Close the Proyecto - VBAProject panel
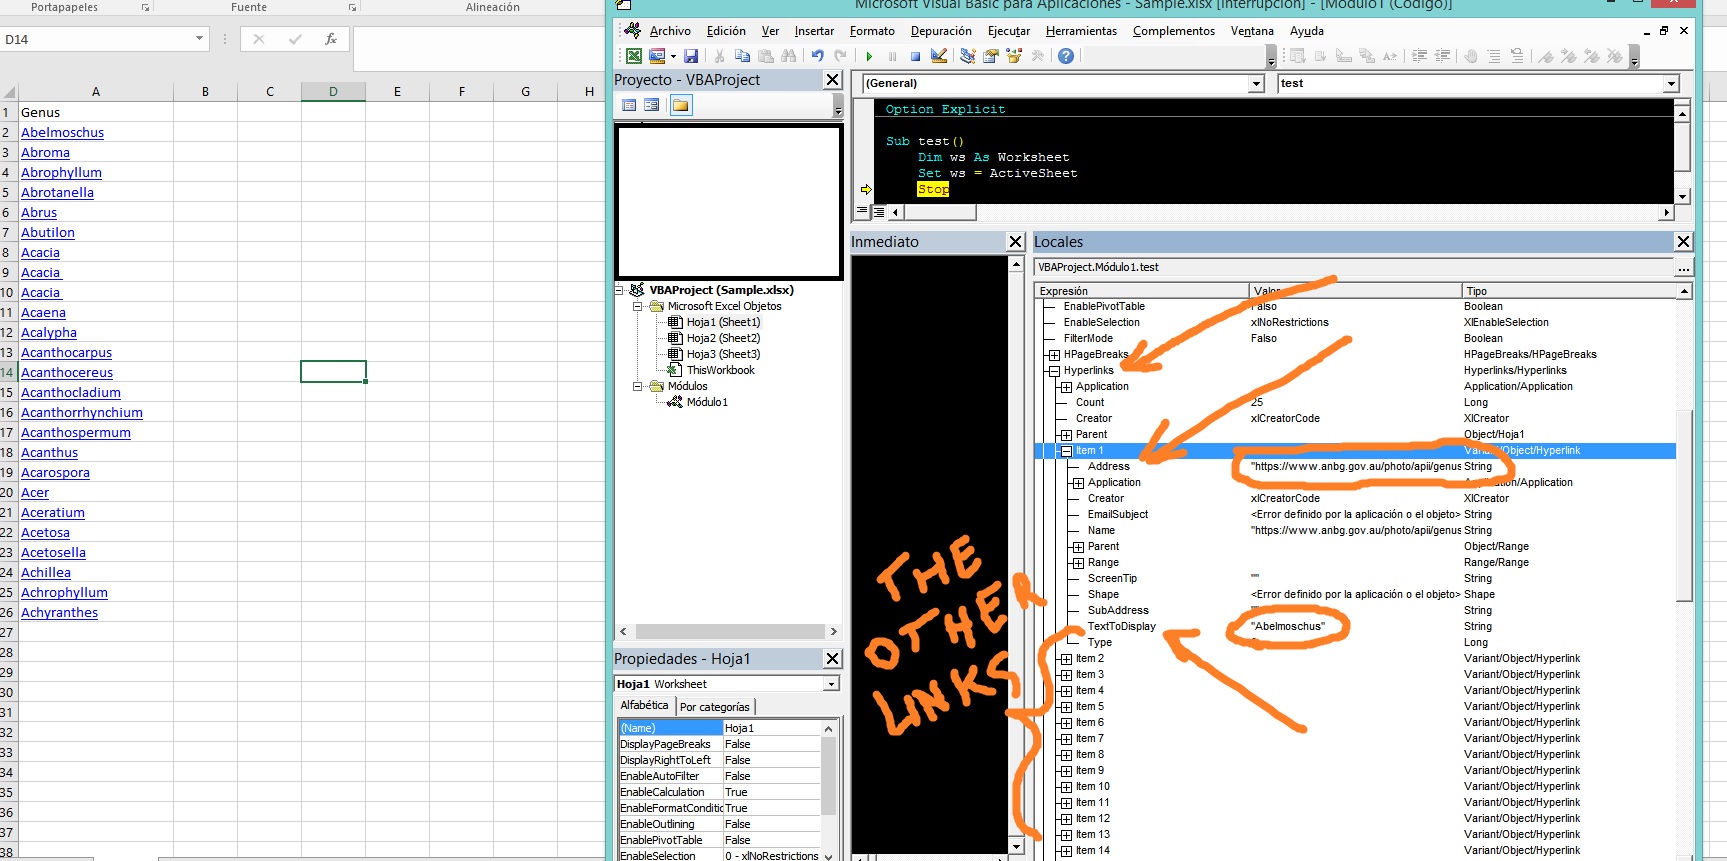Viewport: 1727px width, 861px height. coord(832,80)
